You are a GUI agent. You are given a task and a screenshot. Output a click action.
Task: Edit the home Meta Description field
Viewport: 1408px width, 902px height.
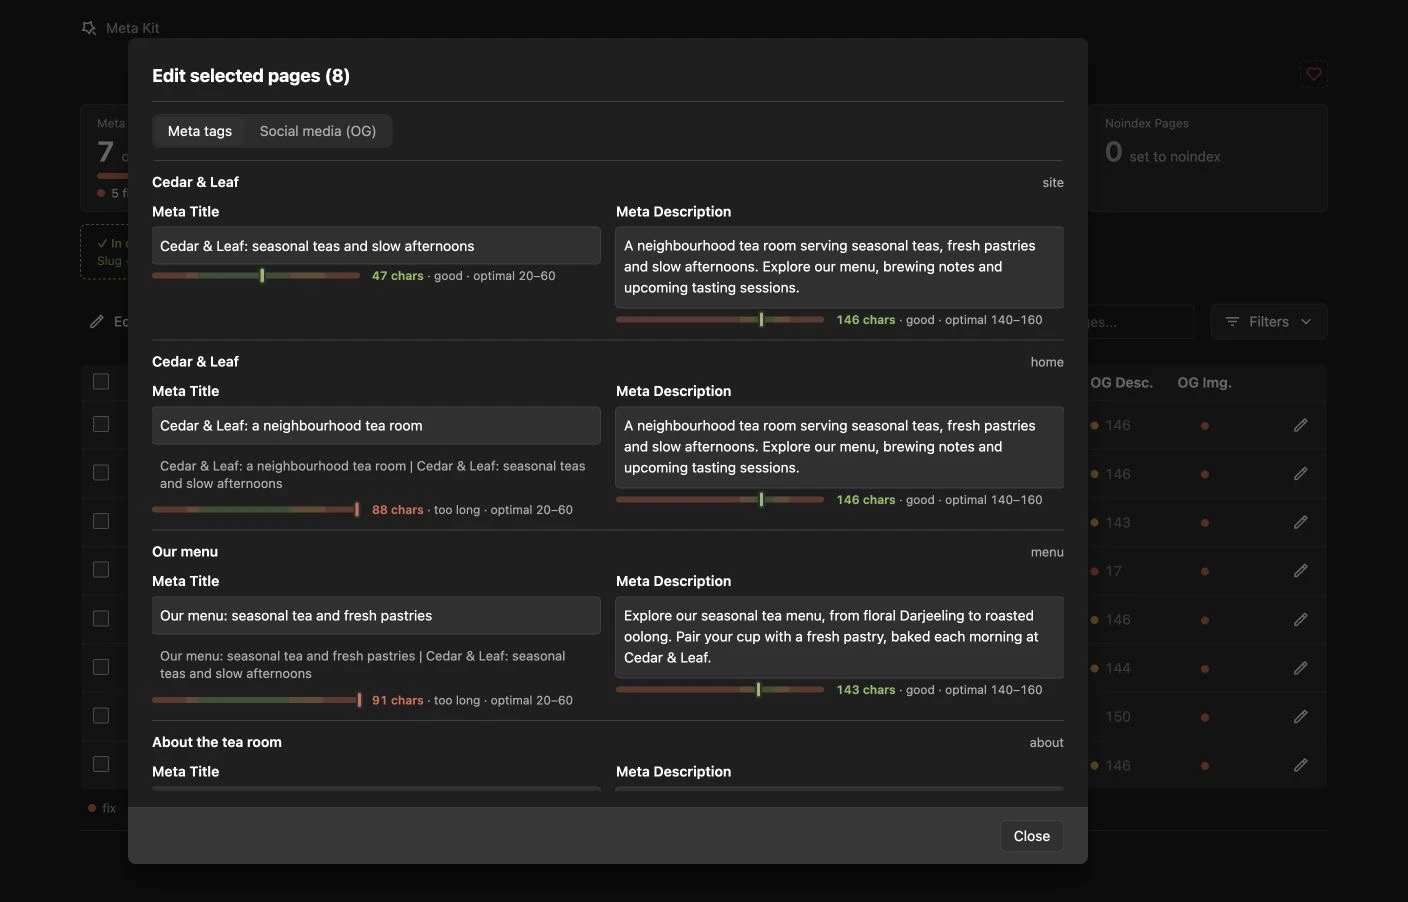[839, 447]
